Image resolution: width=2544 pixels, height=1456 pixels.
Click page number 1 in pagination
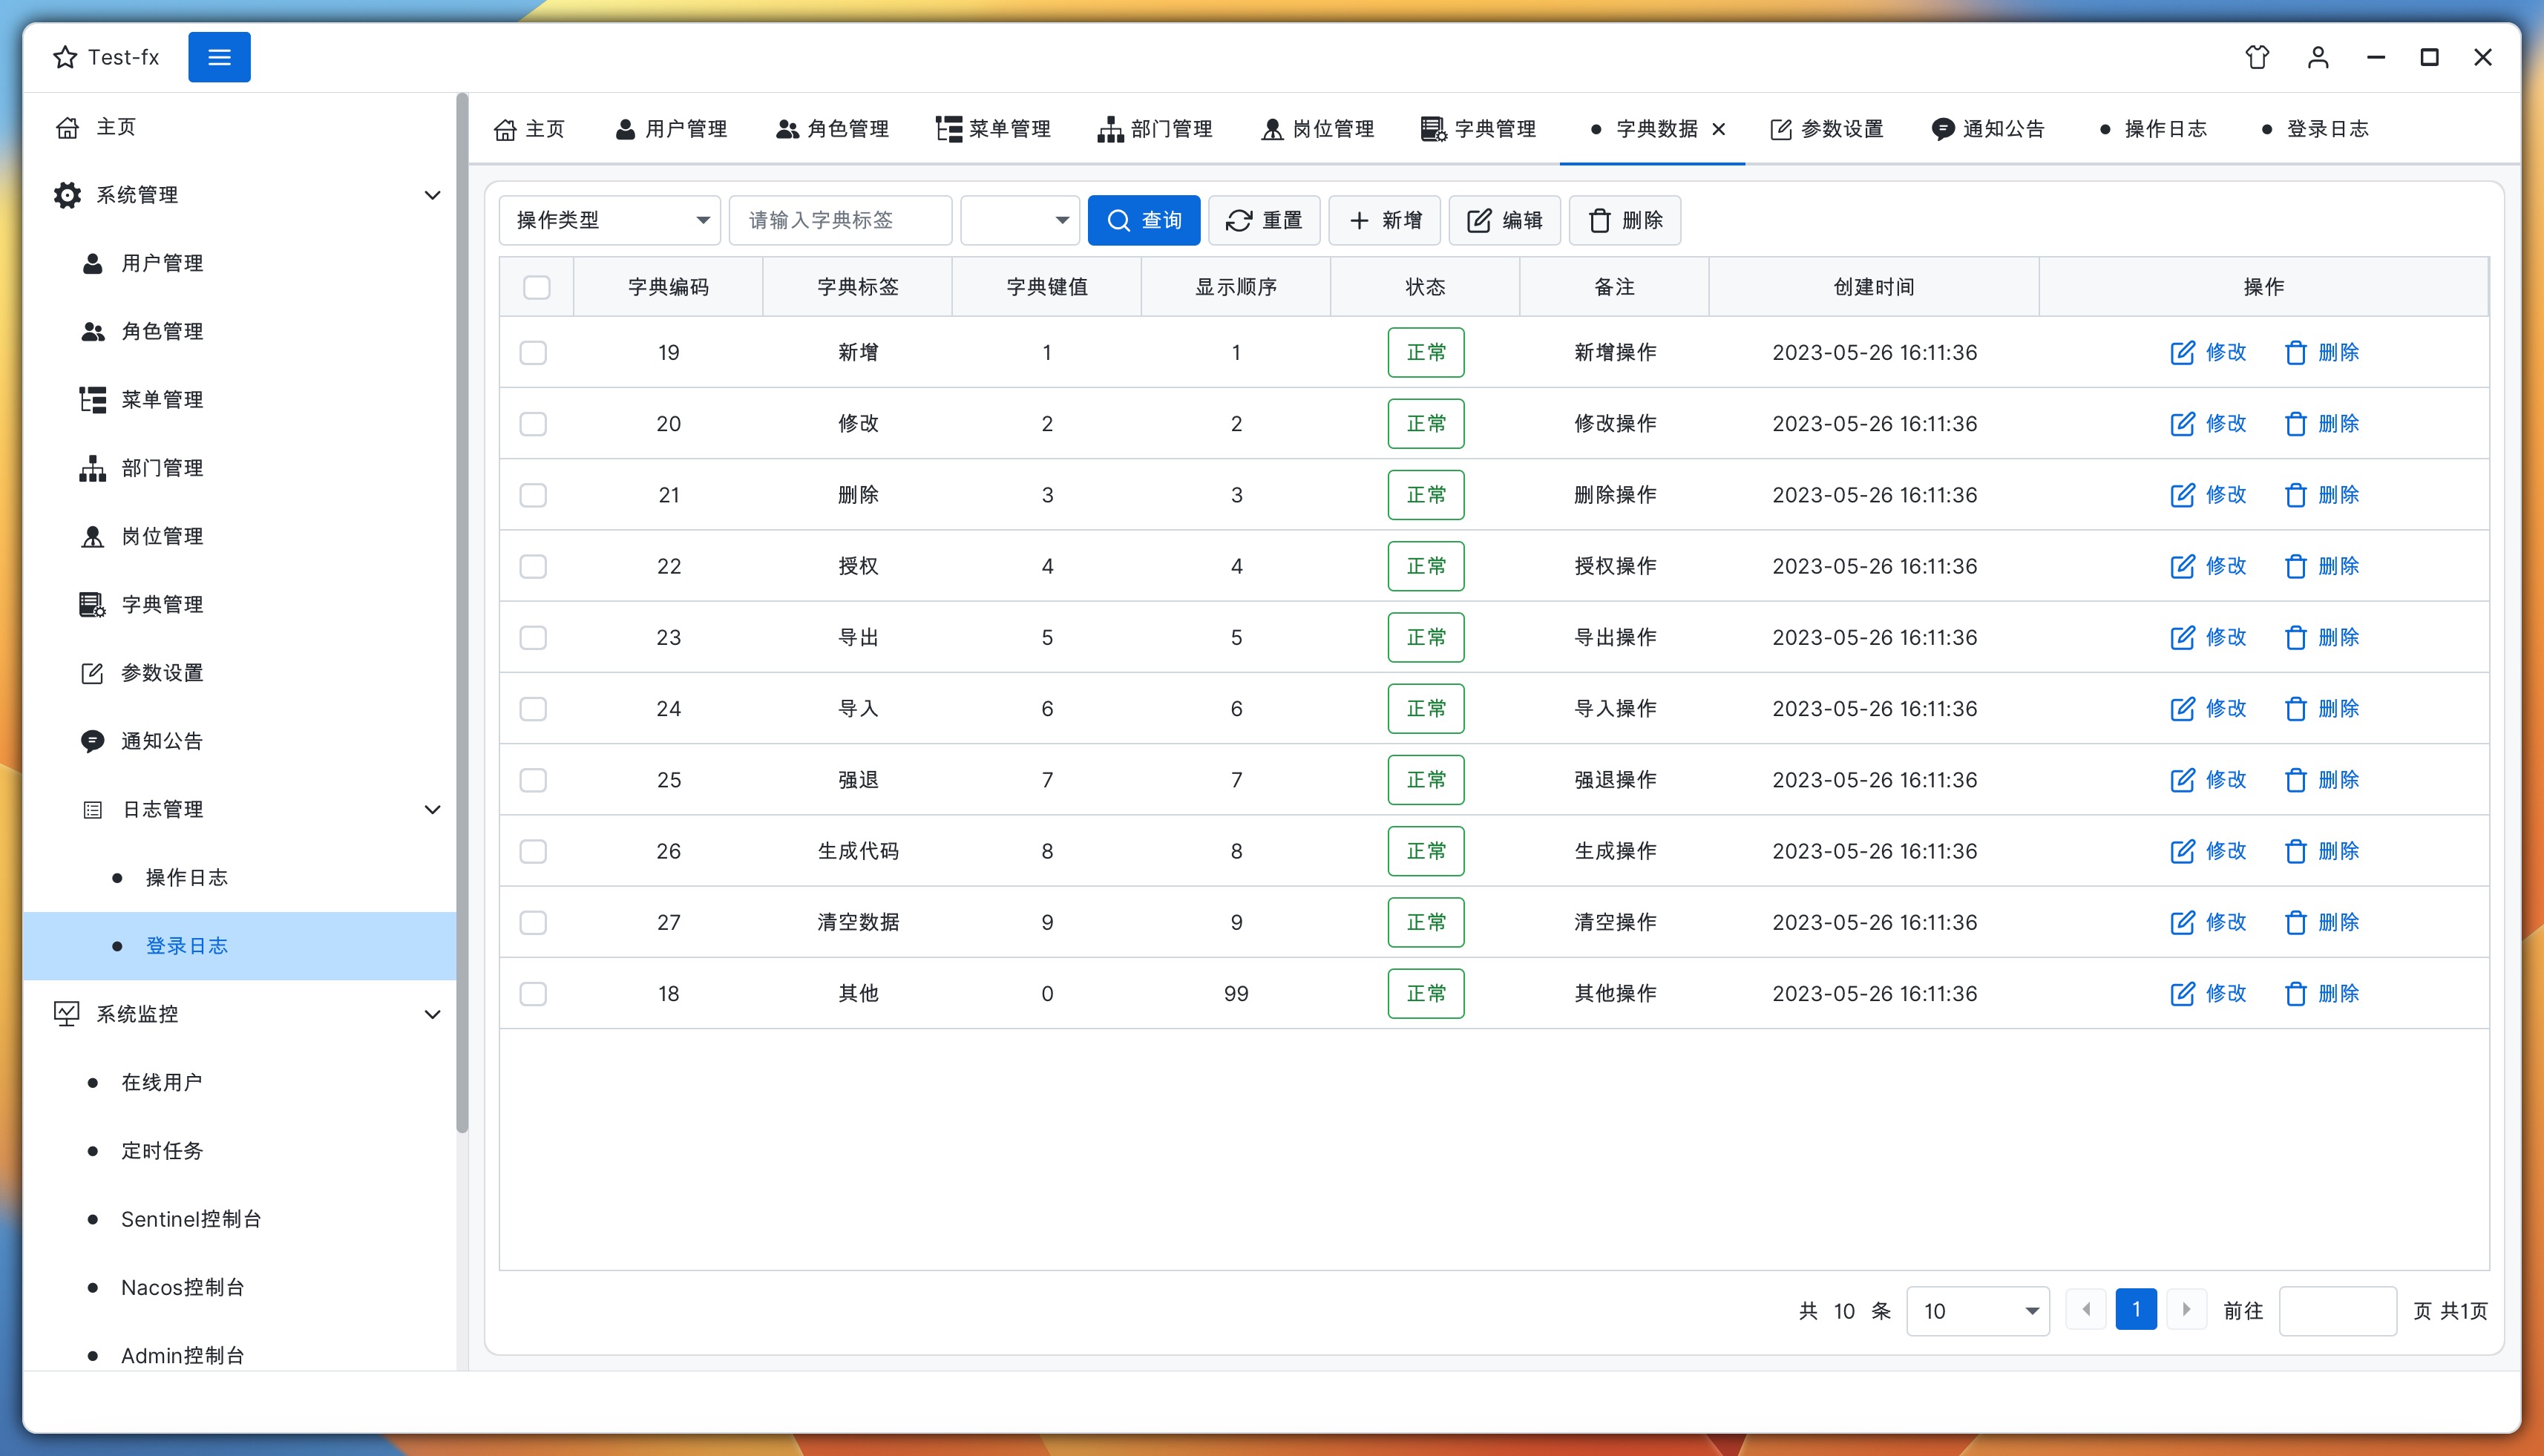pos(2136,1310)
